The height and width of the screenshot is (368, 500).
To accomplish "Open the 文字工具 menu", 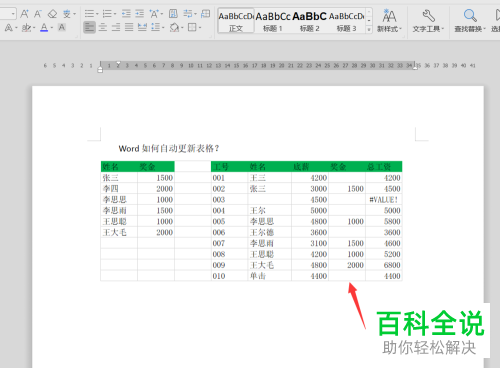I will pos(428,21).
